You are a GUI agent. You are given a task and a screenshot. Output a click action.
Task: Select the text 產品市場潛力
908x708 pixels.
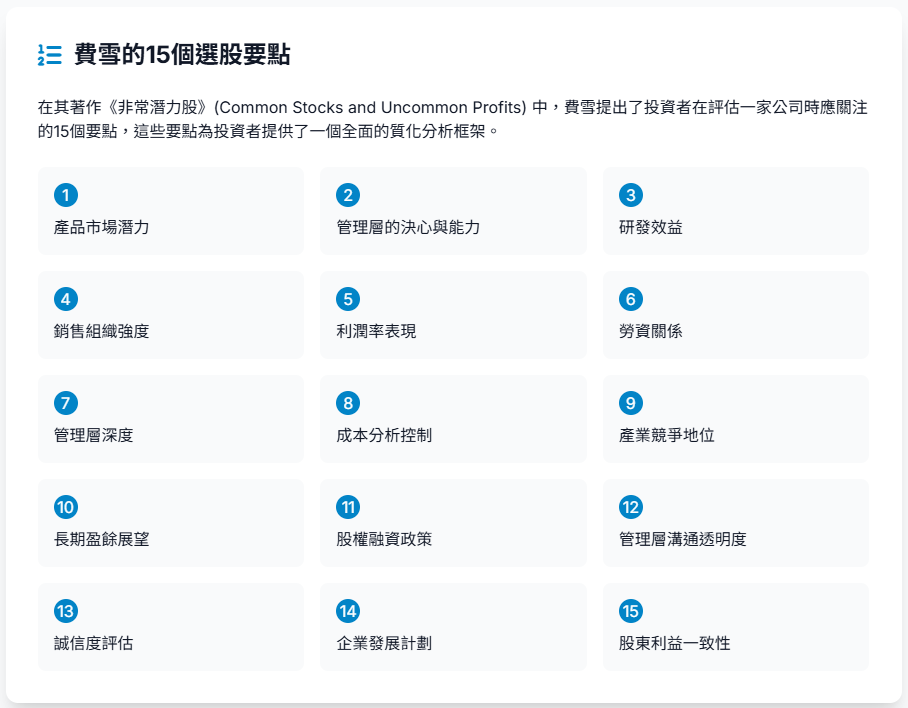pos(101,227)
